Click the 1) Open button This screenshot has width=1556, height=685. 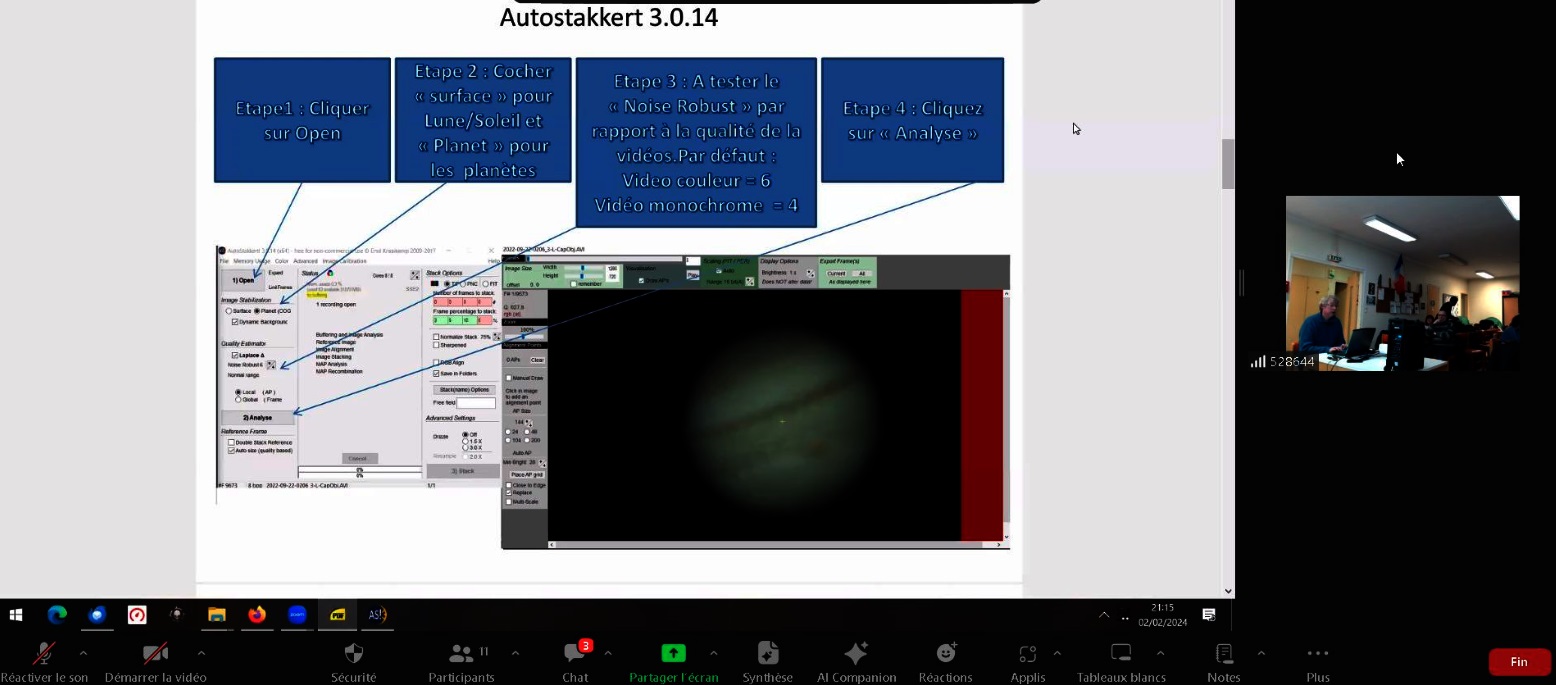242,280
